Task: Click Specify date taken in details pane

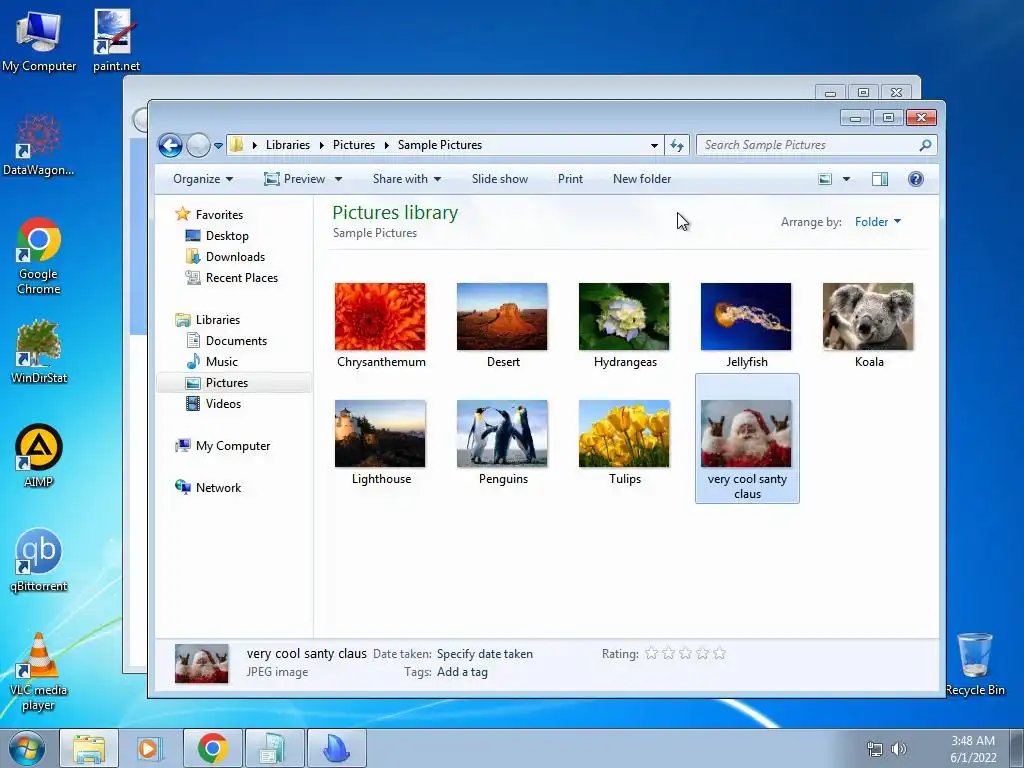Action: (x=485, y=654)
